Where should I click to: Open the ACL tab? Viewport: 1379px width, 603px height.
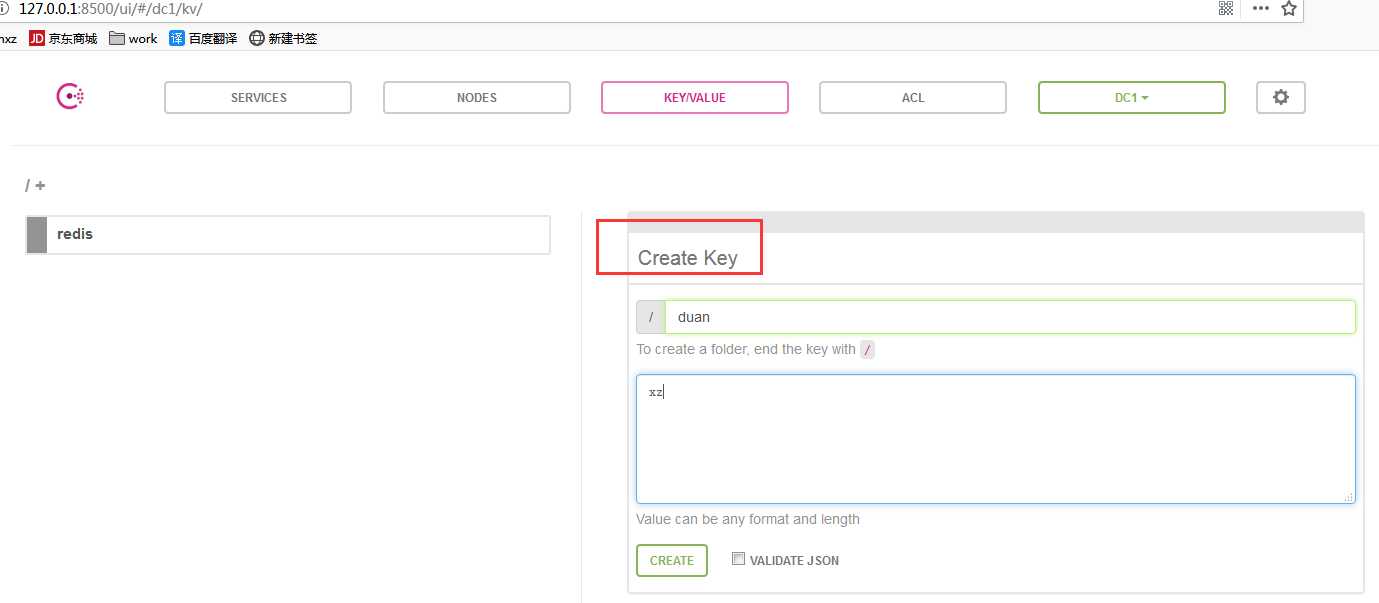click(x=913, y=97)
